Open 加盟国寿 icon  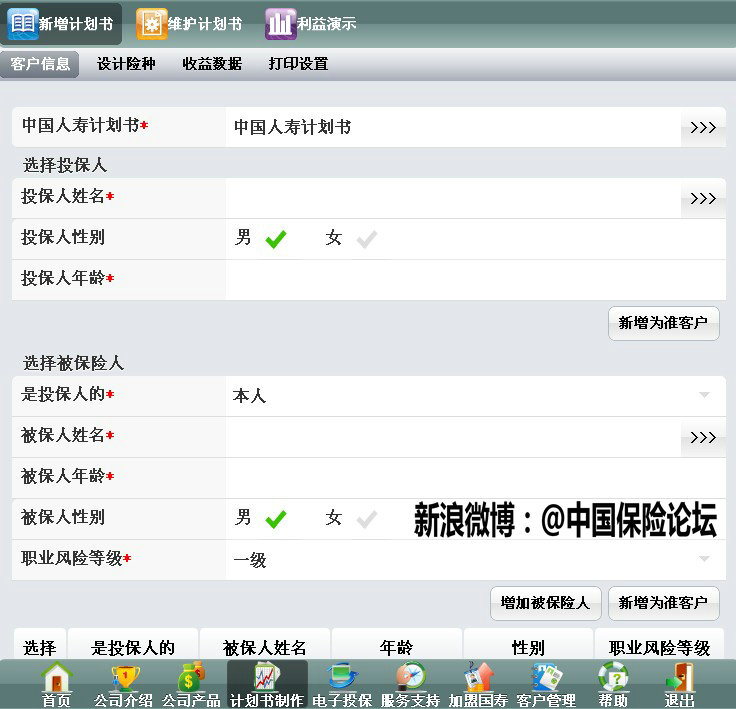coord(478,677)
